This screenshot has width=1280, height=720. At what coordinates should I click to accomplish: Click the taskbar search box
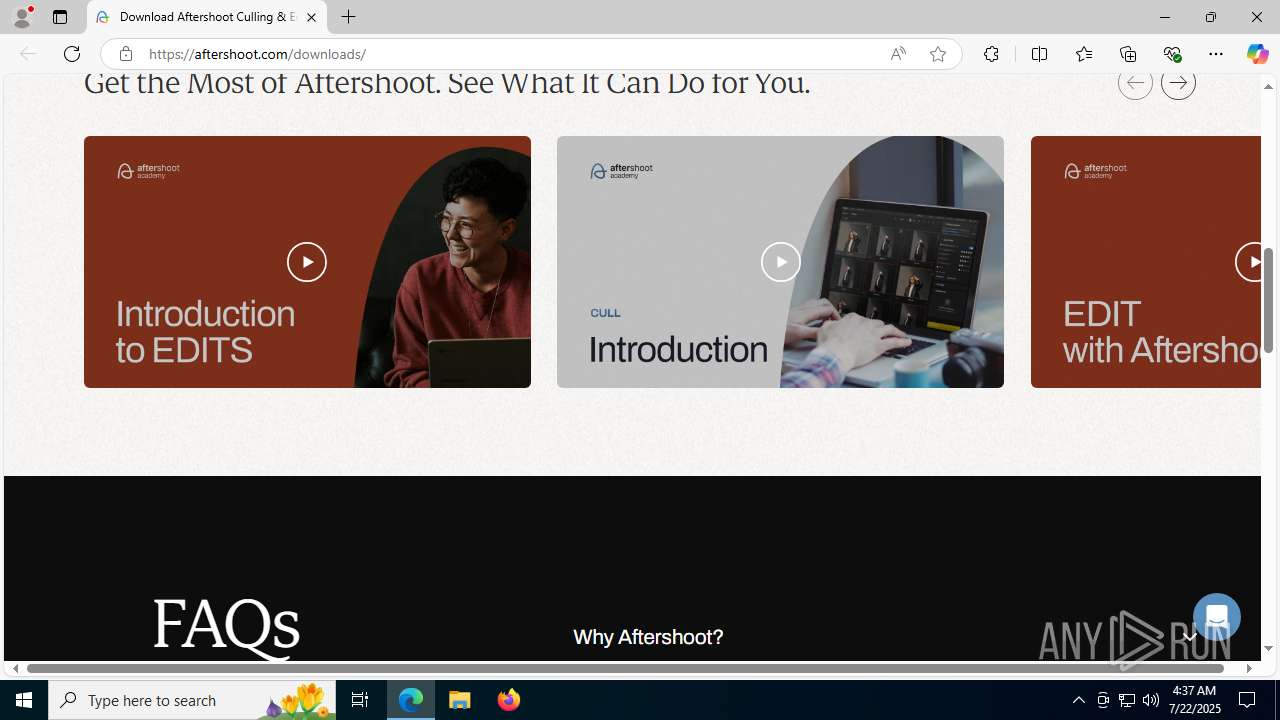click(x=192, y=700)
